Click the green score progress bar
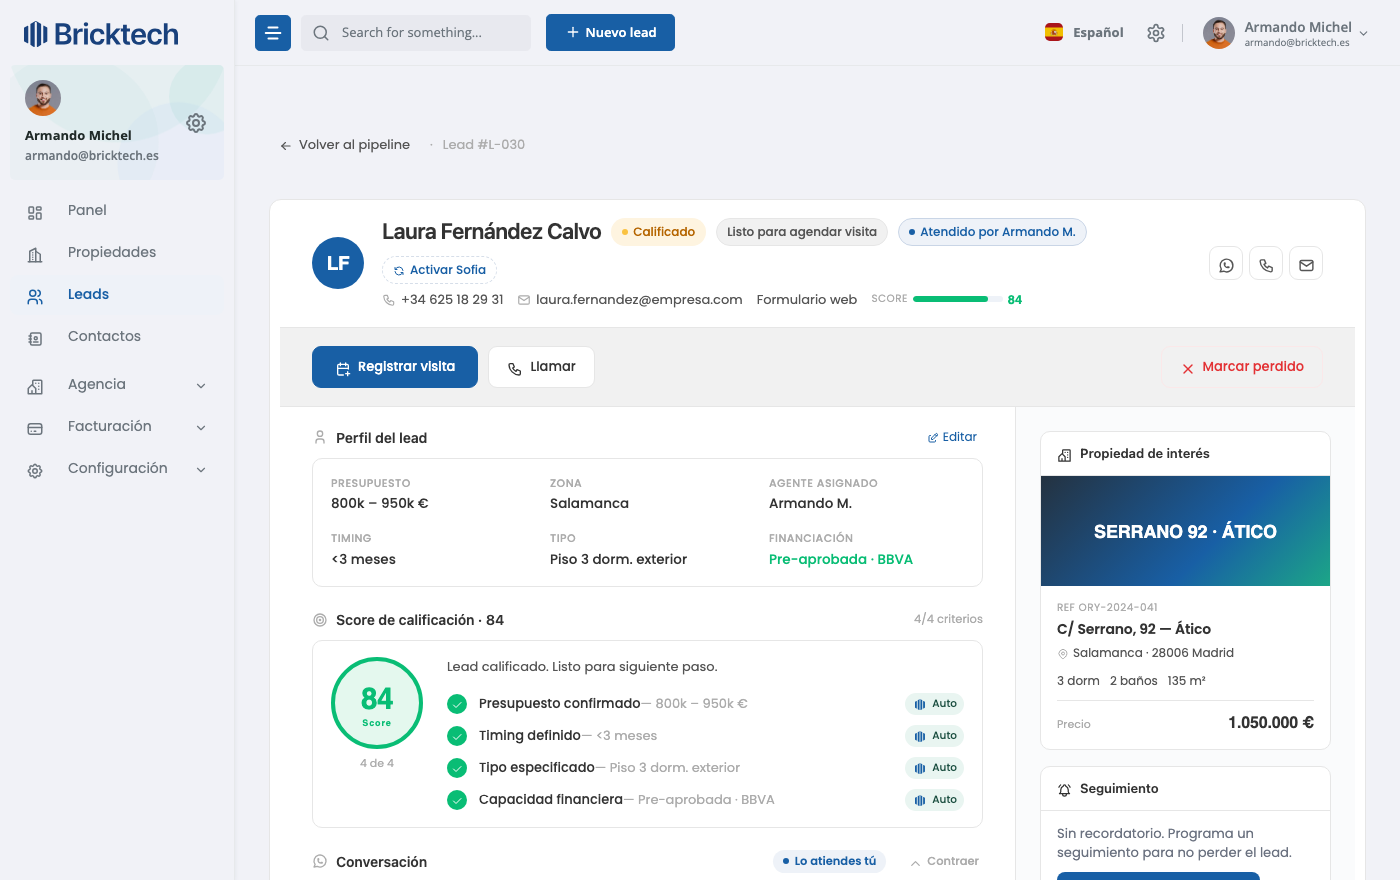This screenshot has width=1400, height=880. (957, 299)
